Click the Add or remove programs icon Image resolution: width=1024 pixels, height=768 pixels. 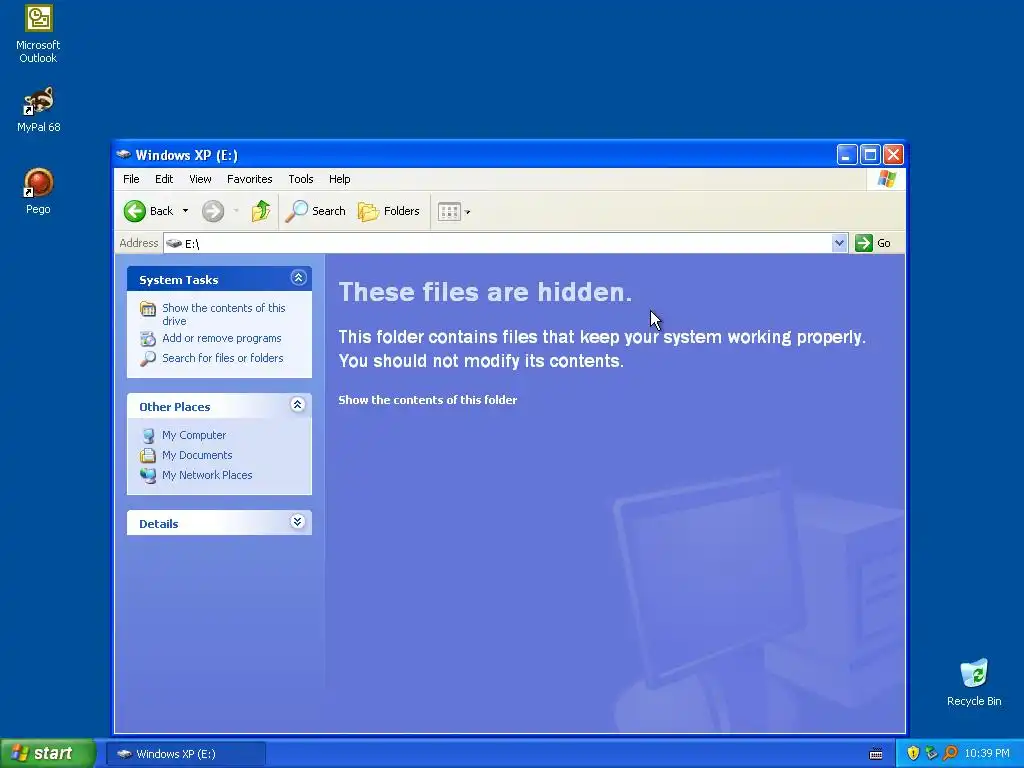148,338
